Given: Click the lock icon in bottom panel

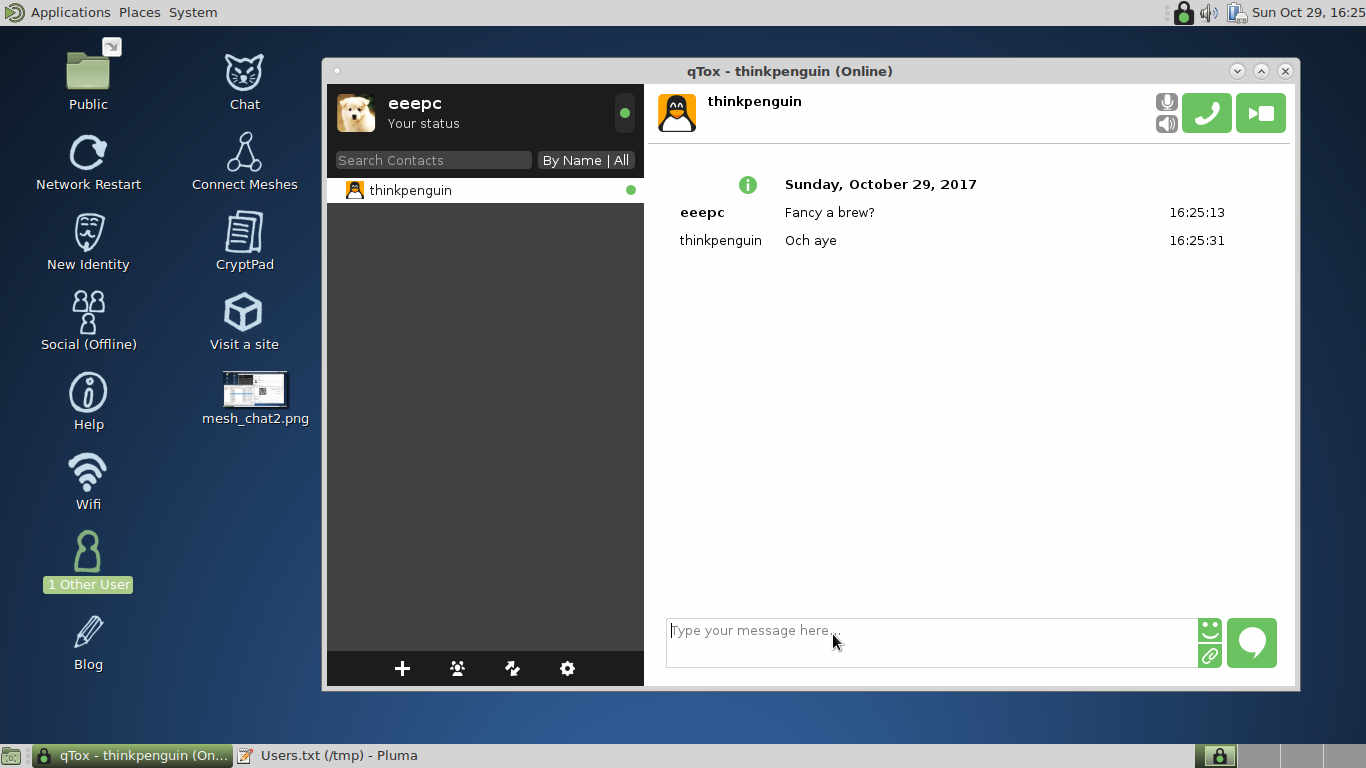Looking at the screenshot, I should (1219, 756).
